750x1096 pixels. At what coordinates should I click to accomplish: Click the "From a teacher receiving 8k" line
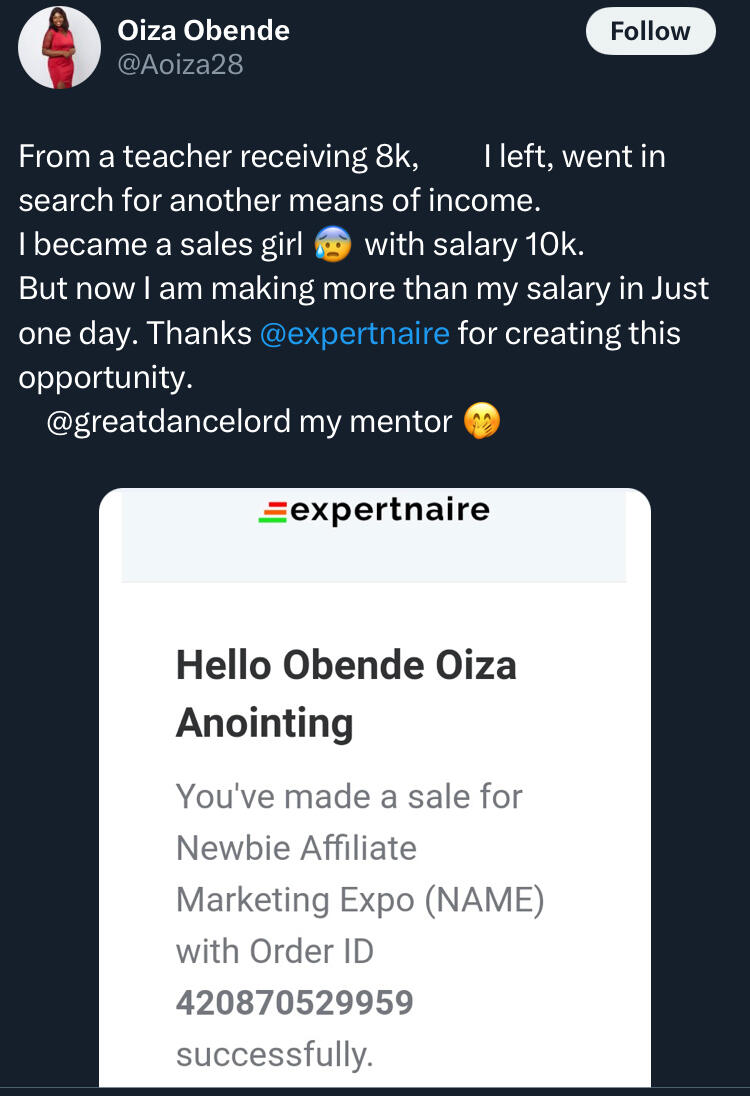[219, 157]
